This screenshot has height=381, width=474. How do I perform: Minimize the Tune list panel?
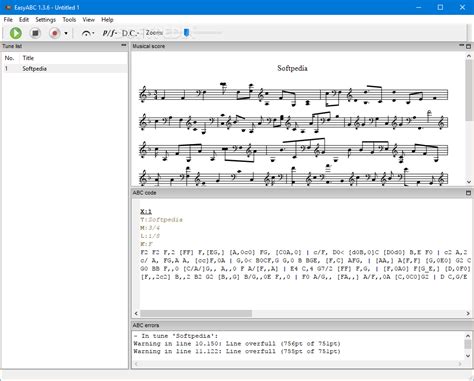(x=124, y=45)
